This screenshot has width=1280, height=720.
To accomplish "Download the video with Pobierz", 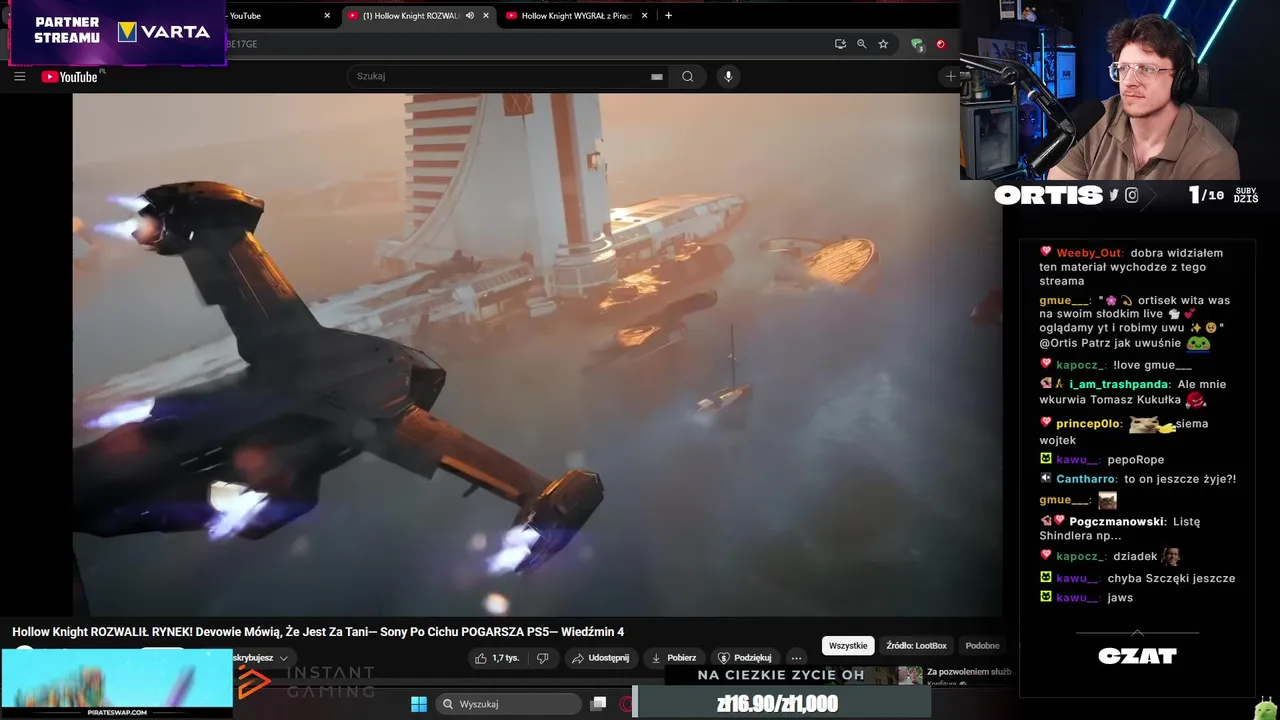I will [674, 658].
